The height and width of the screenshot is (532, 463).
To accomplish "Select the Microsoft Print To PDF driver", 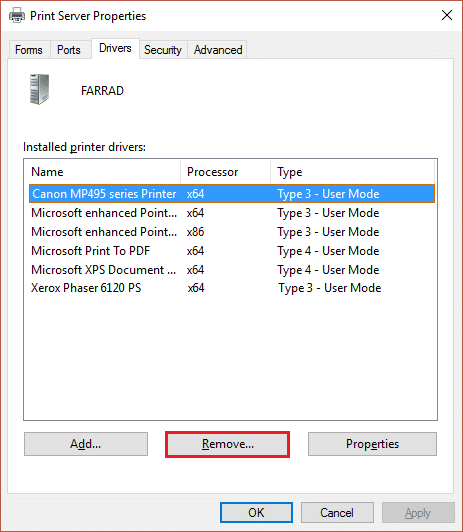I will [x=232, y=251].
